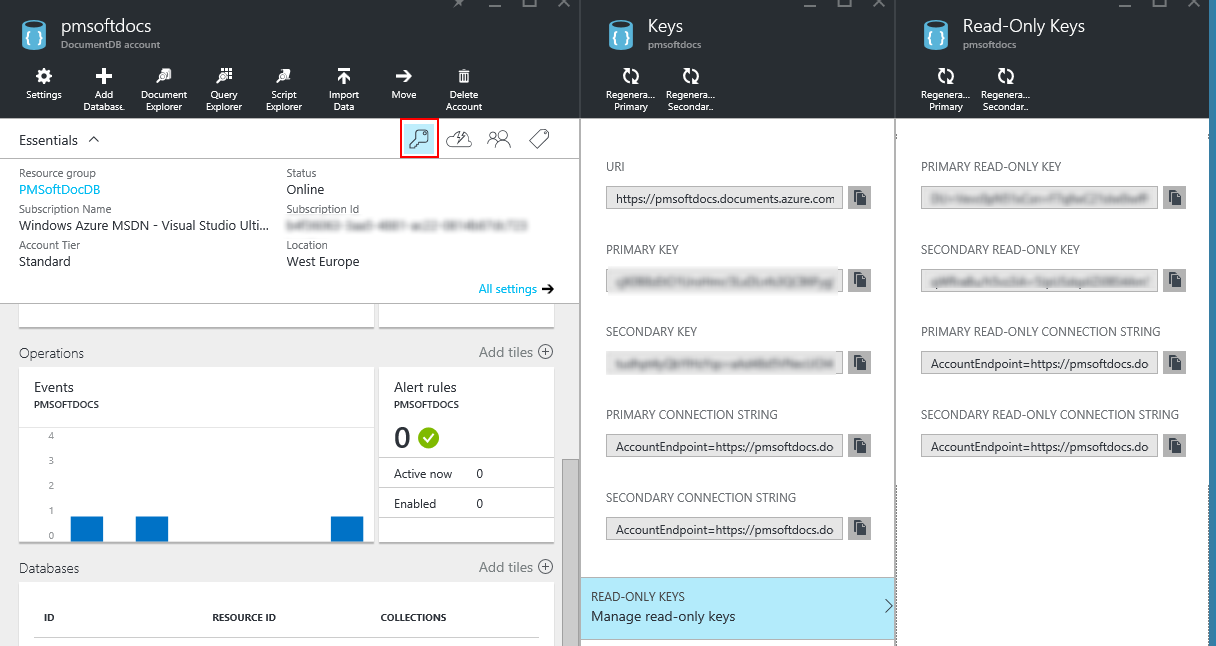Open Document Explorer
The width and height of the screenshot is (1216, 646).
(164, 84)
